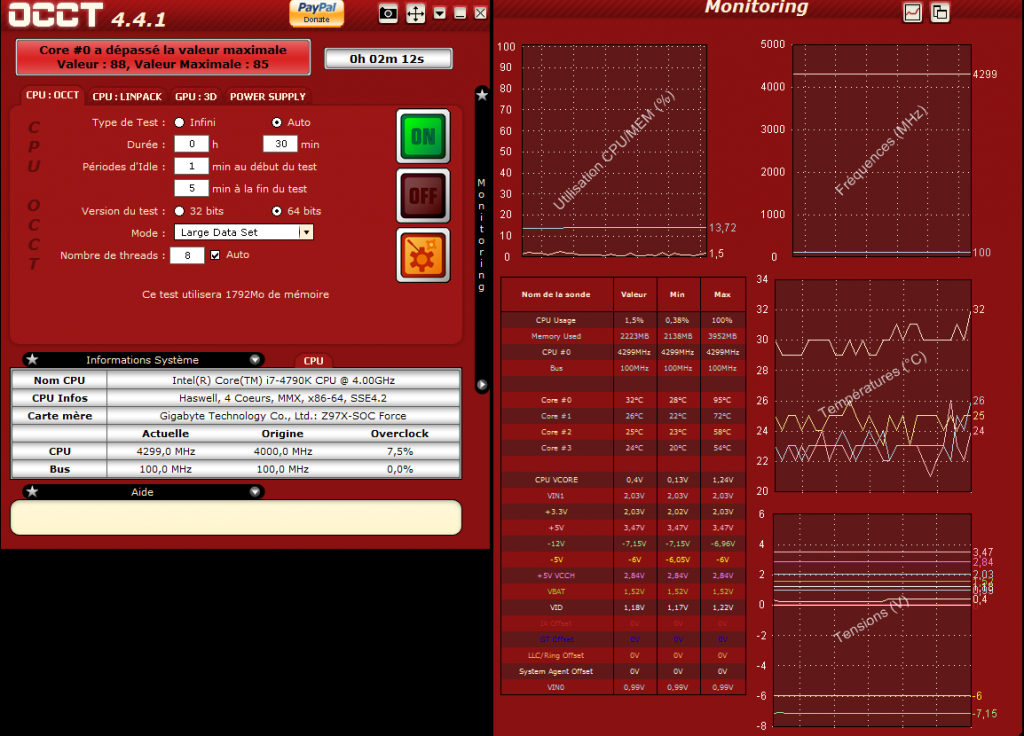The height and width of the screenshot is (736, 1024).
Task: Select the LLC/Ring Offset probe row
Action: pyautogui.click(x=623, y=656)
